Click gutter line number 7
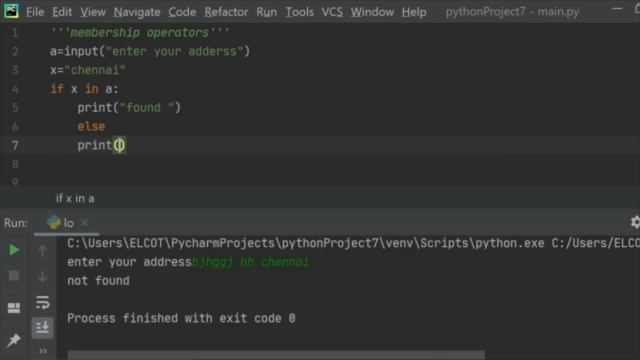The height and width of the screenshot is (360, 640). click(15, 145)
